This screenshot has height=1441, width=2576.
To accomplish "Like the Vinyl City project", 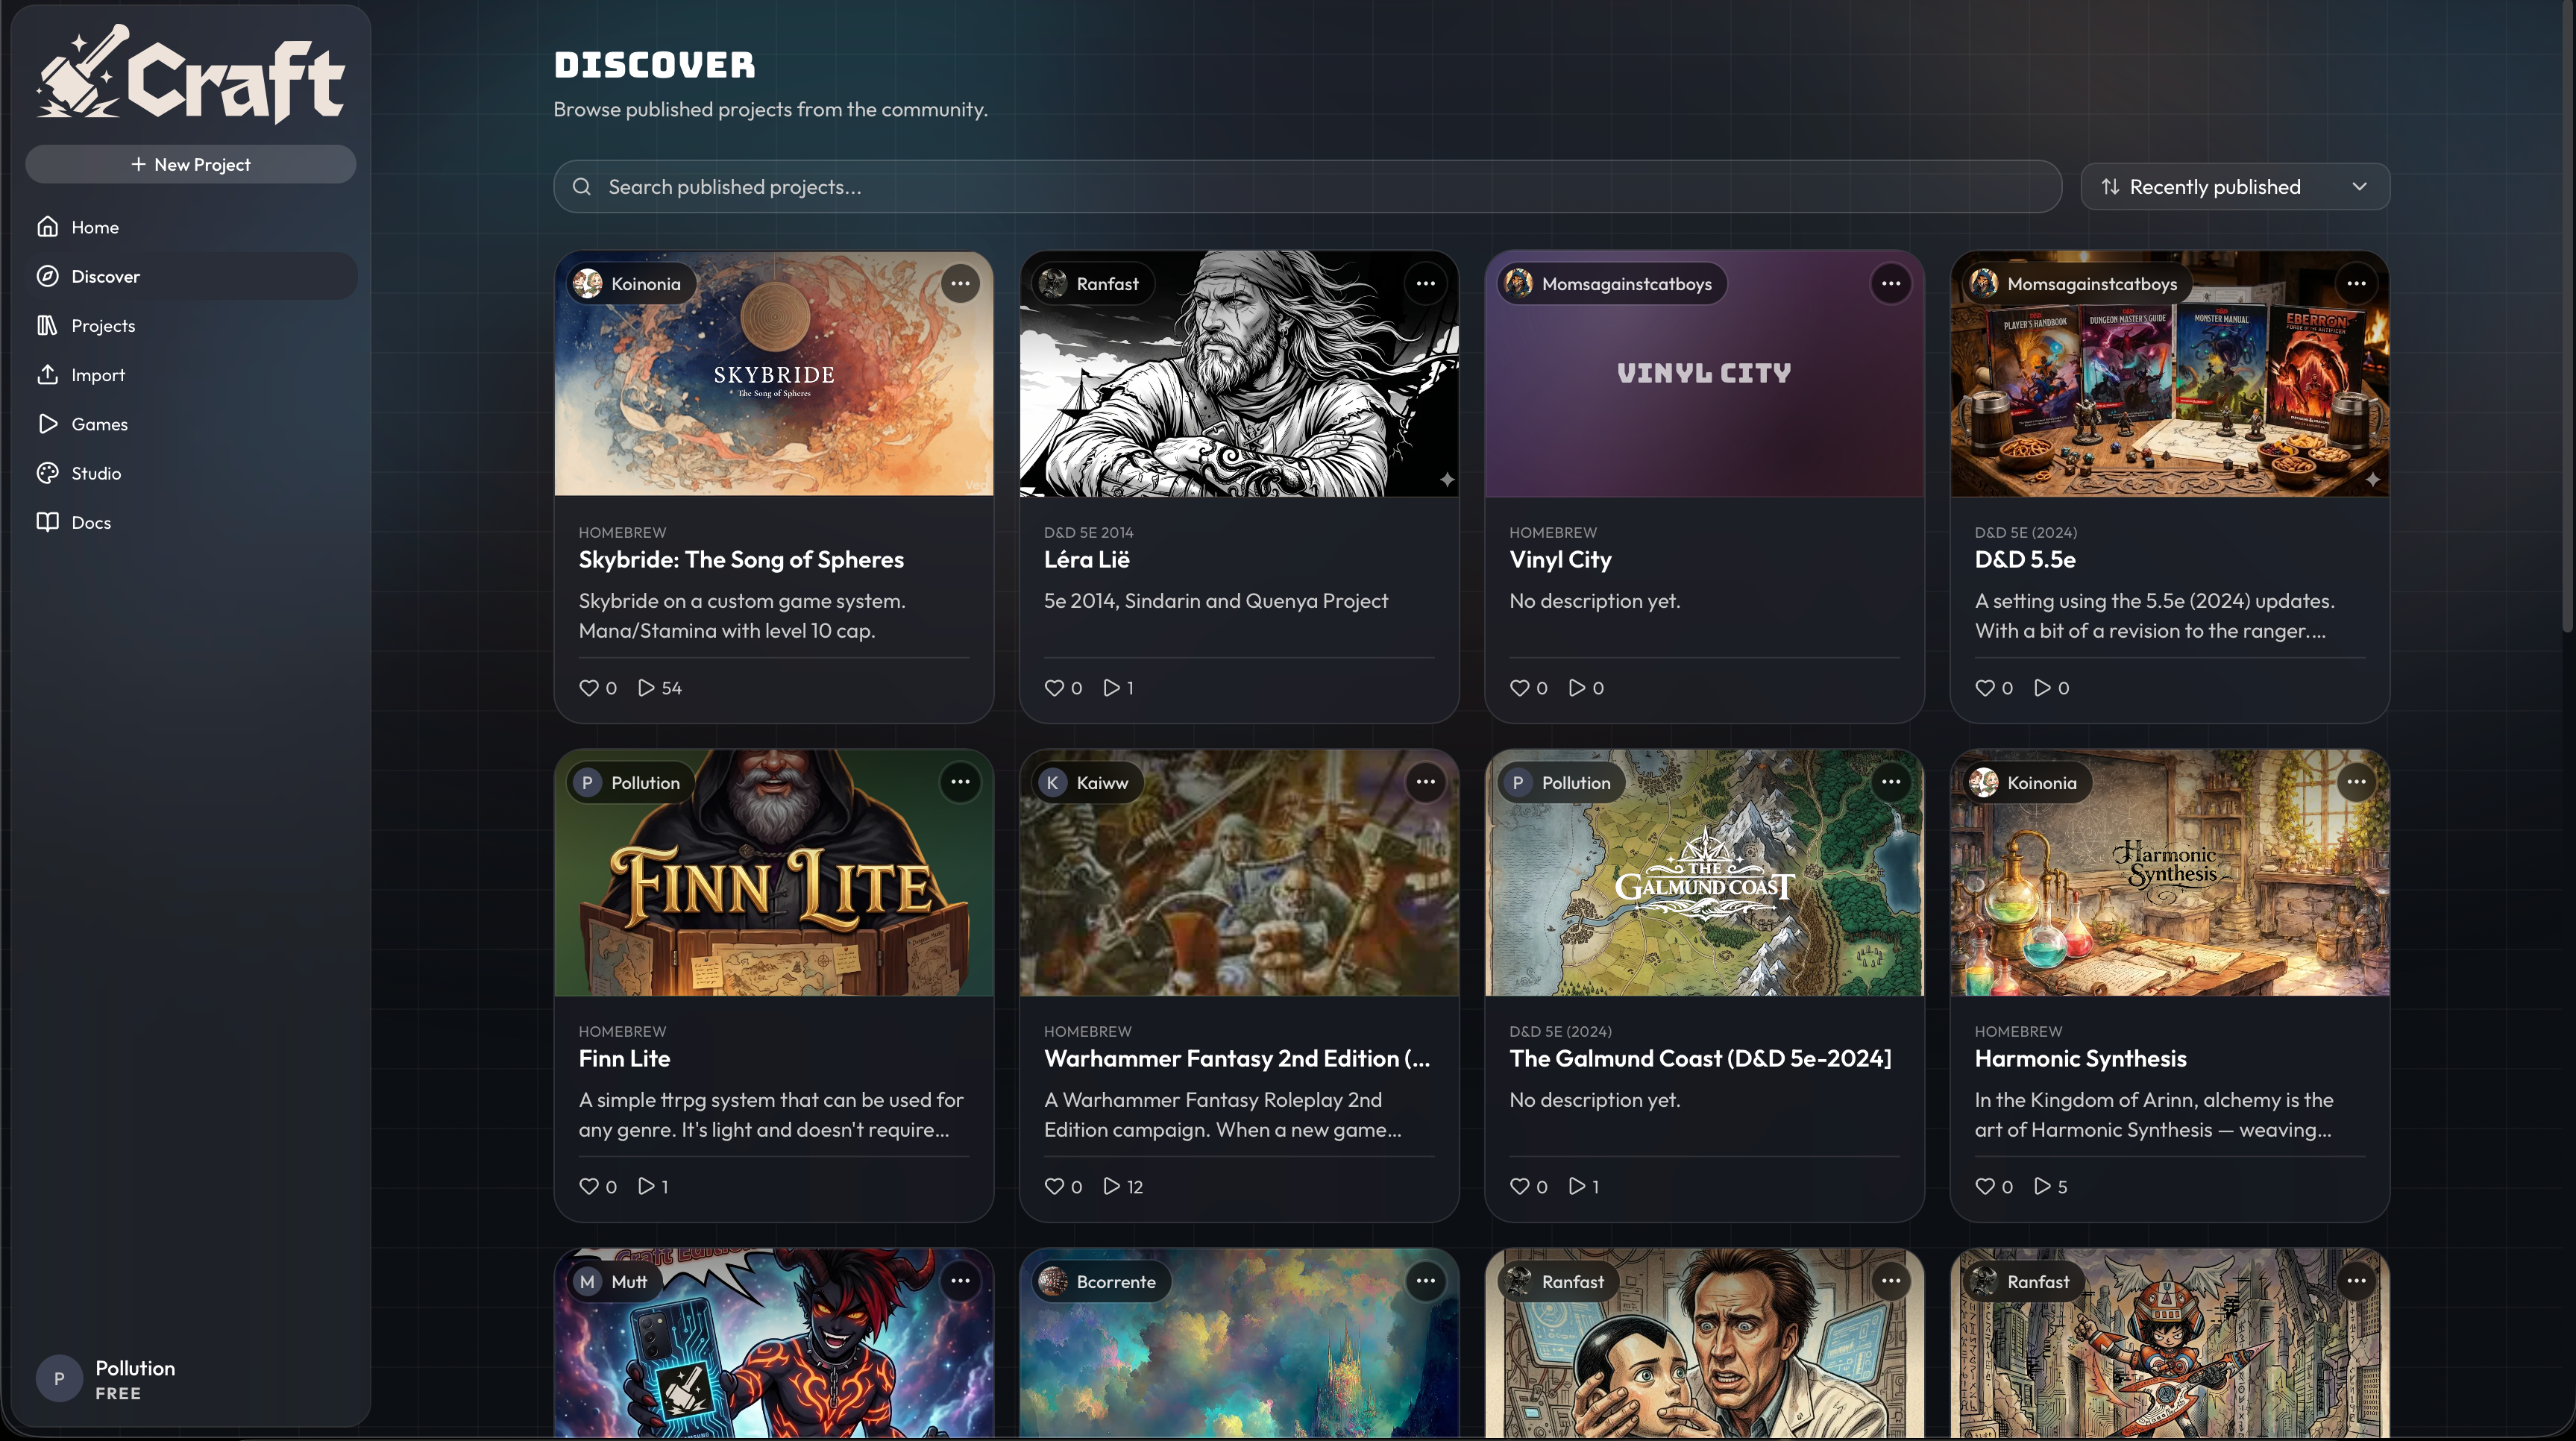I will coord(1519,688).
